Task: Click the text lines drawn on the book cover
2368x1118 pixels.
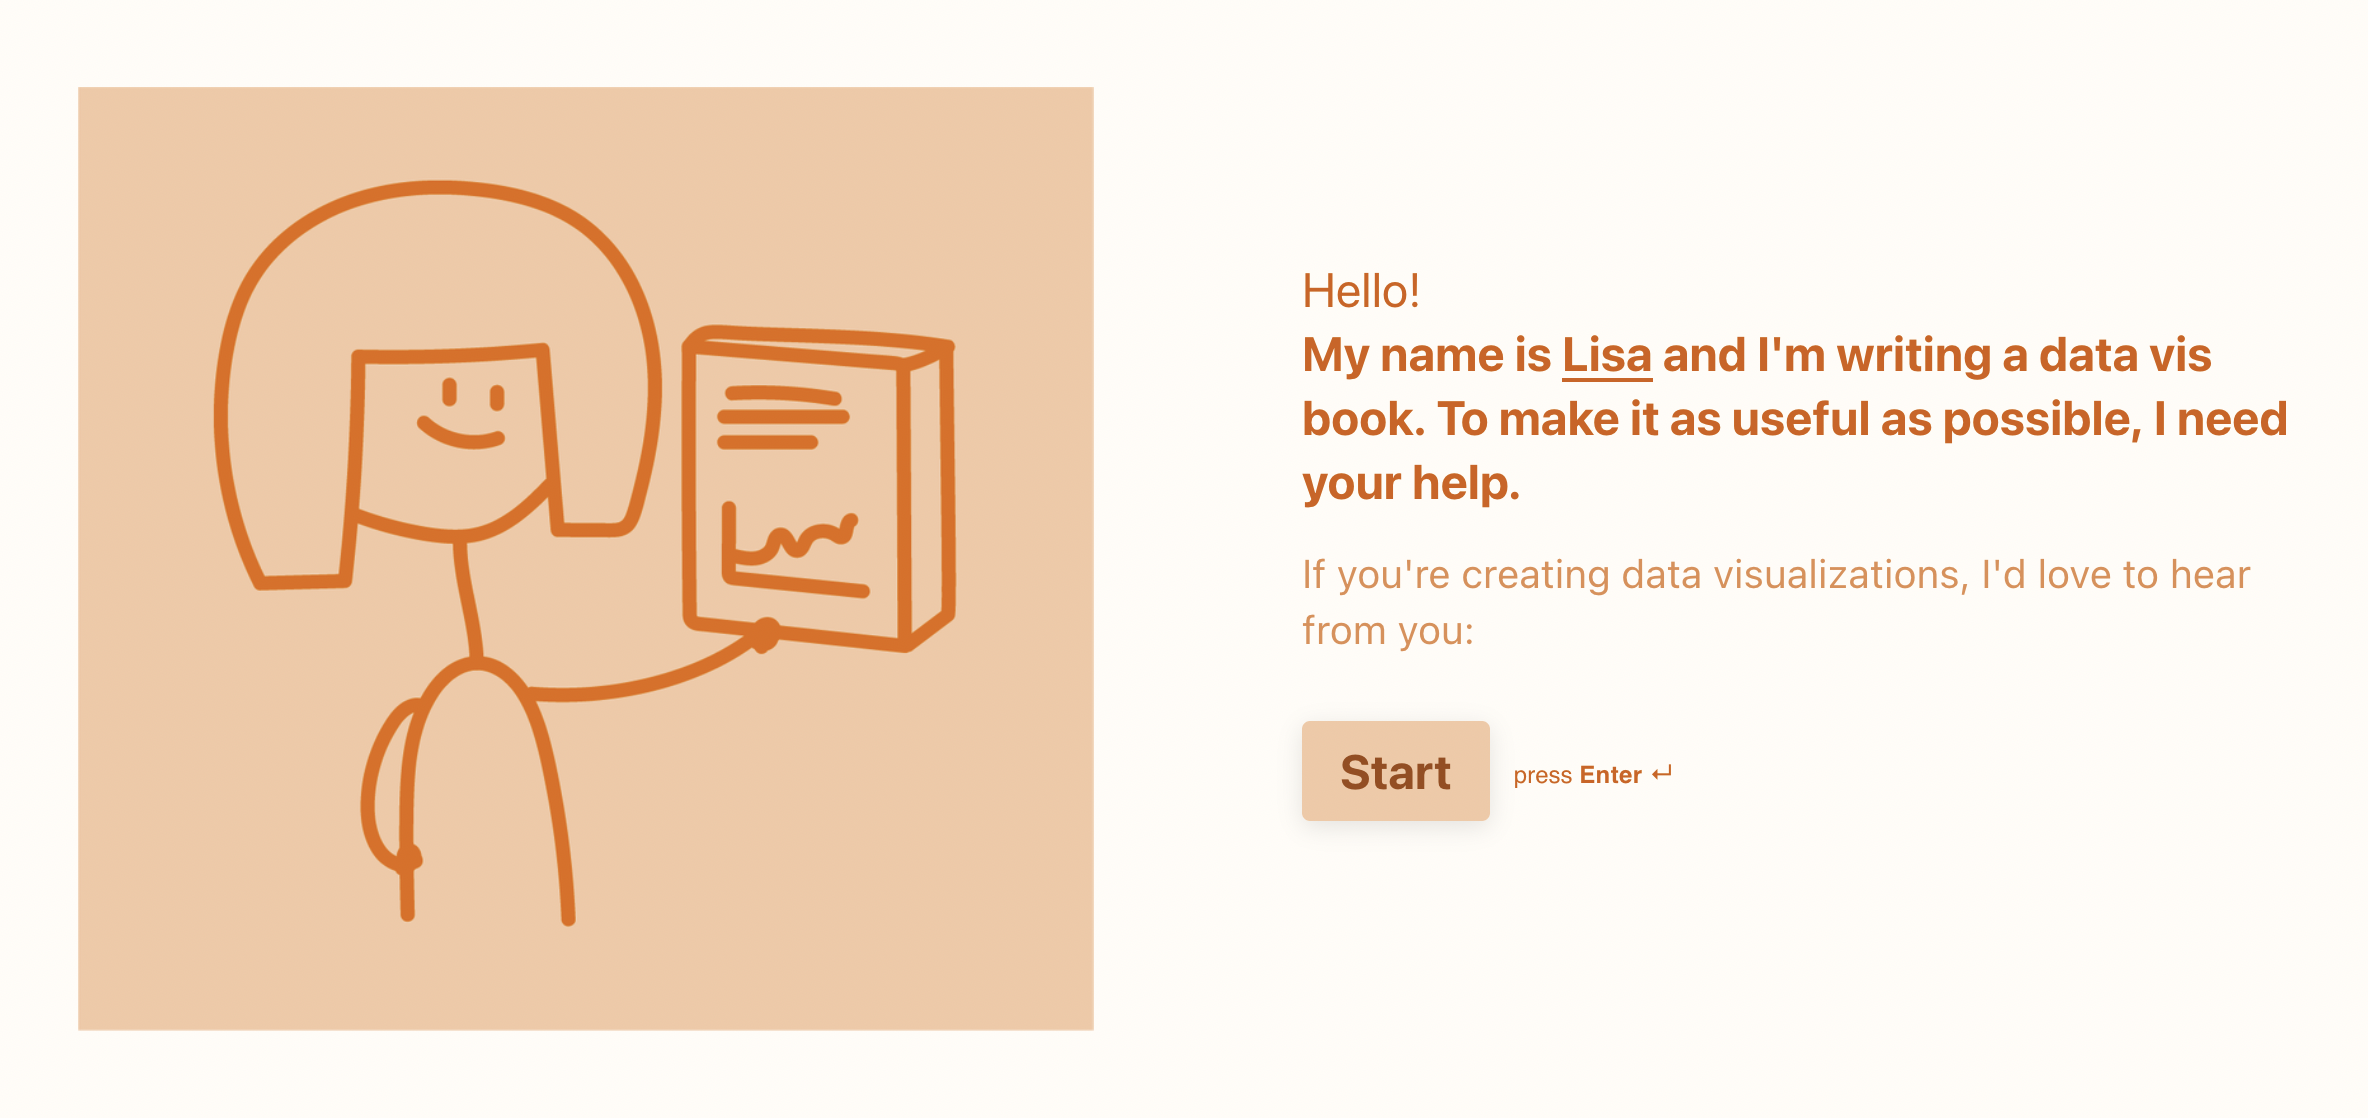Action: [782, 417]
